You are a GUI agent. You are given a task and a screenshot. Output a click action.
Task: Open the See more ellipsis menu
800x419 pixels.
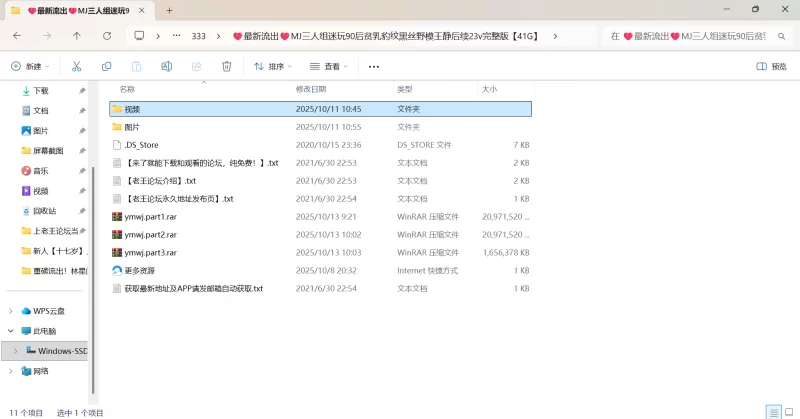pyautogui.click(x=374, y=66)
